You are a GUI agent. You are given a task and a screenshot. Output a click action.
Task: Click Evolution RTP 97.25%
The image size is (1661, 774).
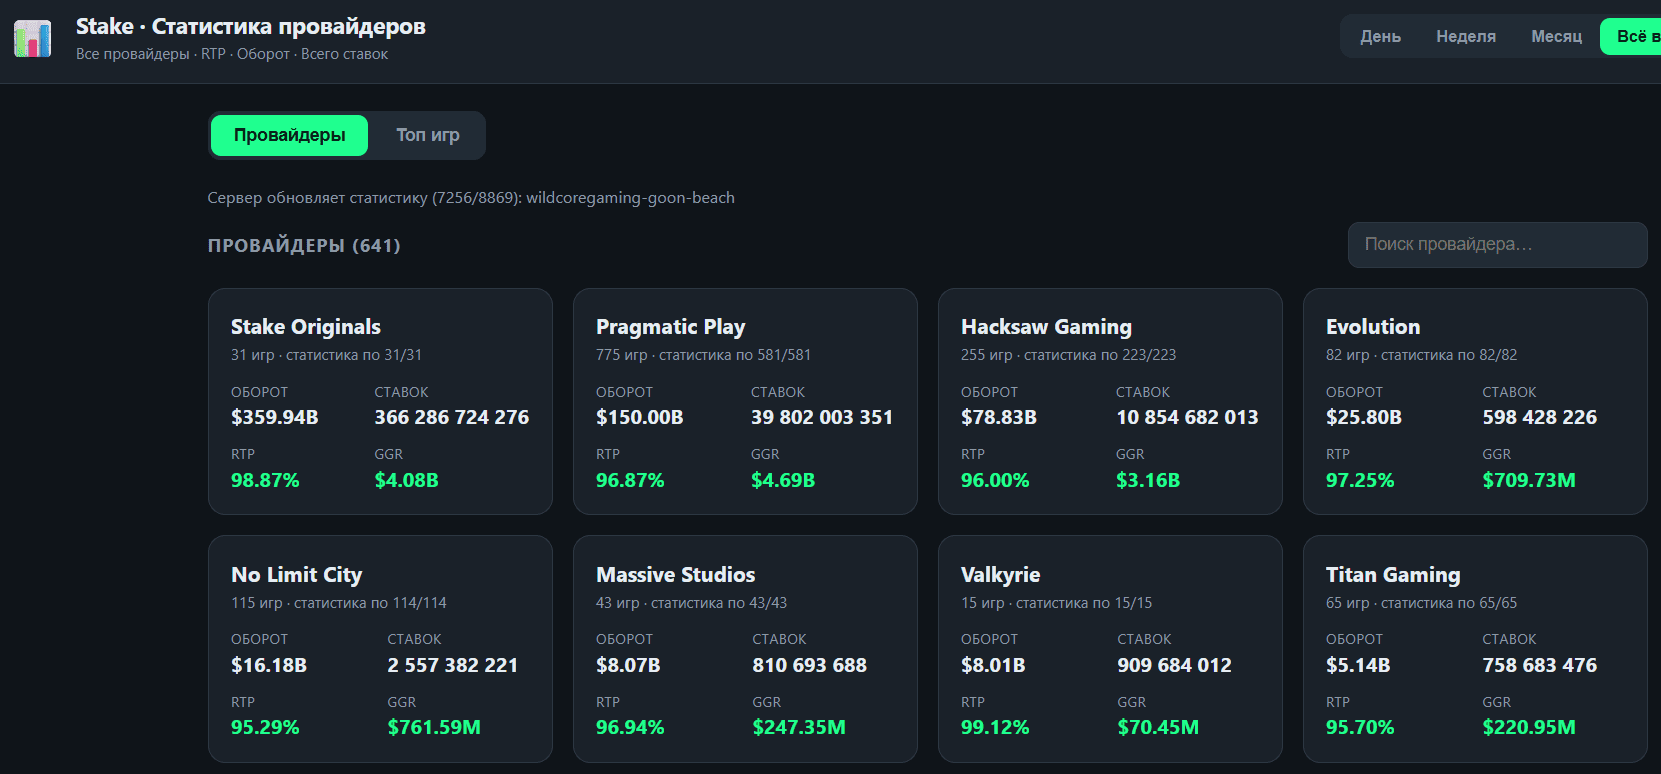(1360, 480)
